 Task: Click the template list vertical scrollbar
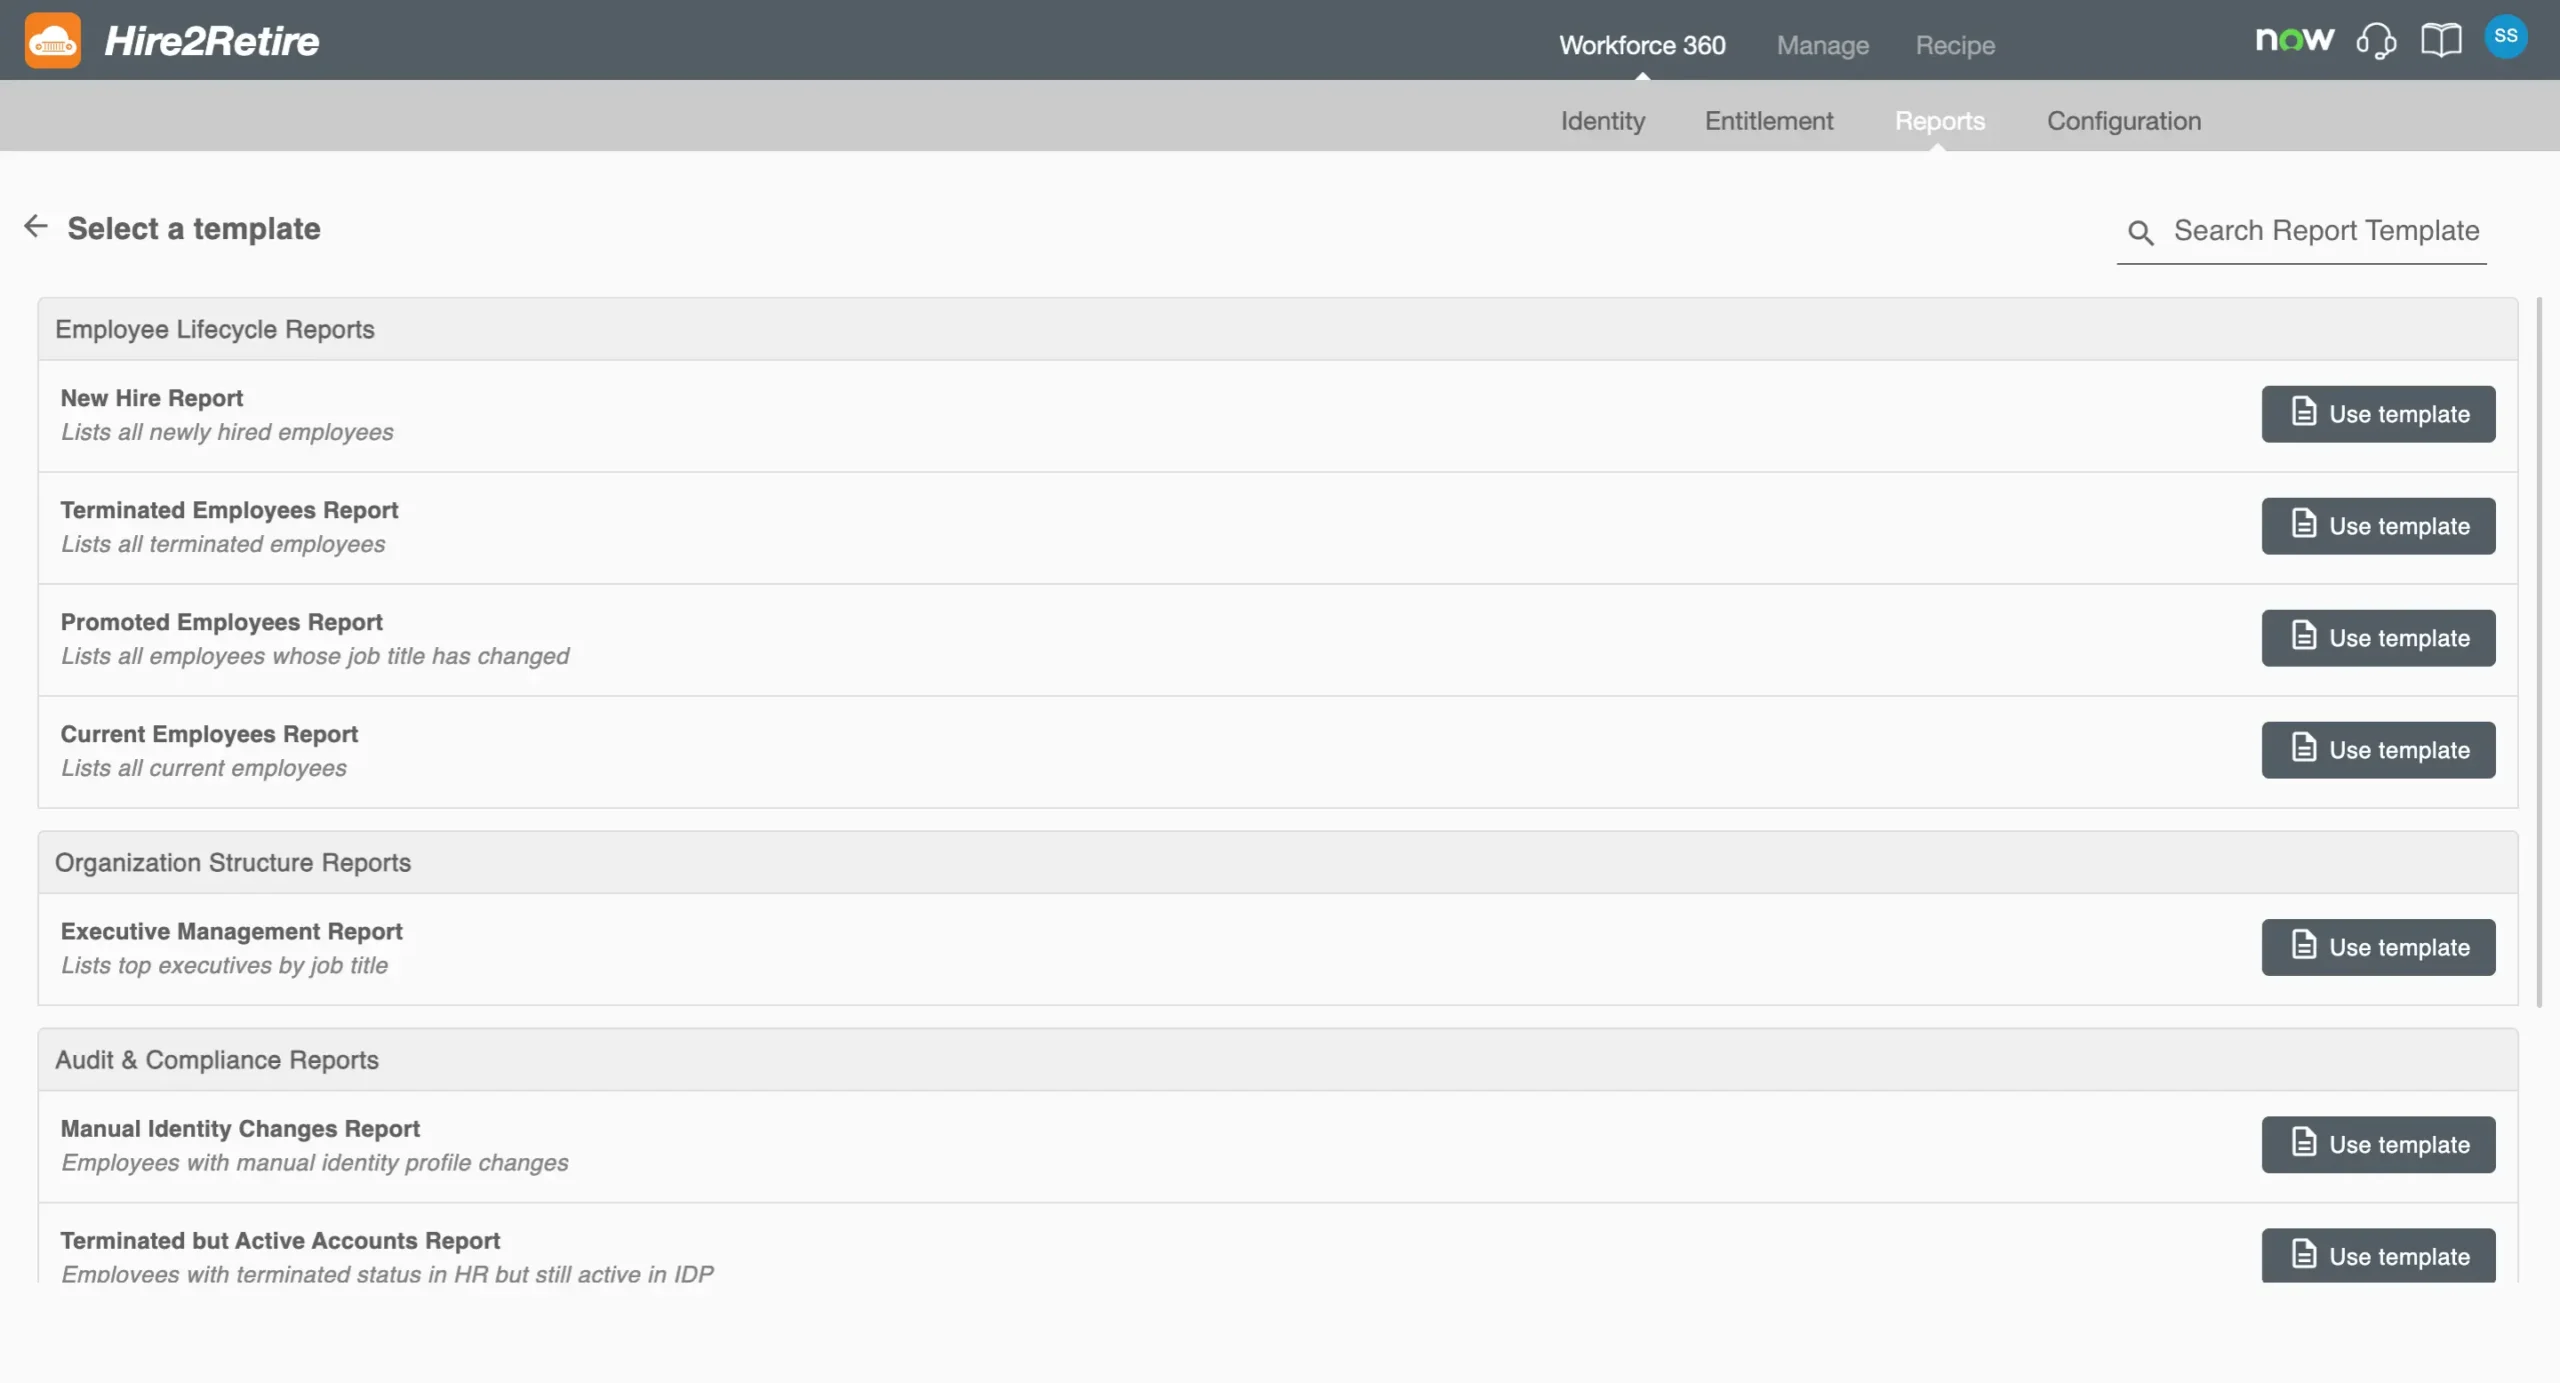point(2539,650)
